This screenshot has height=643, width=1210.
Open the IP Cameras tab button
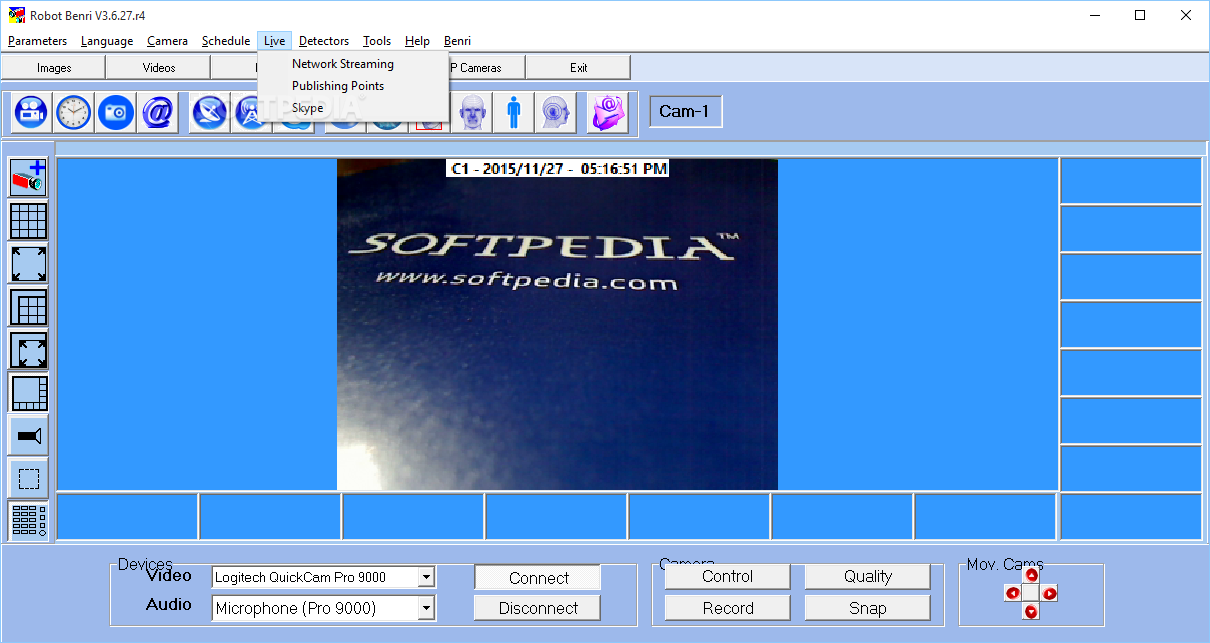[x=486, y=68]
